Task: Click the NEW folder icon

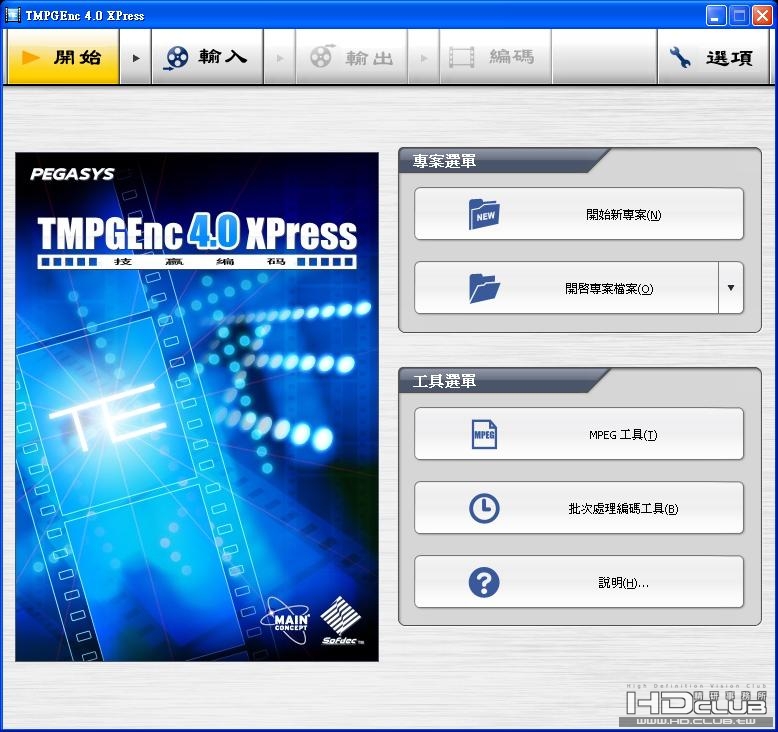Action: [484, 214]
